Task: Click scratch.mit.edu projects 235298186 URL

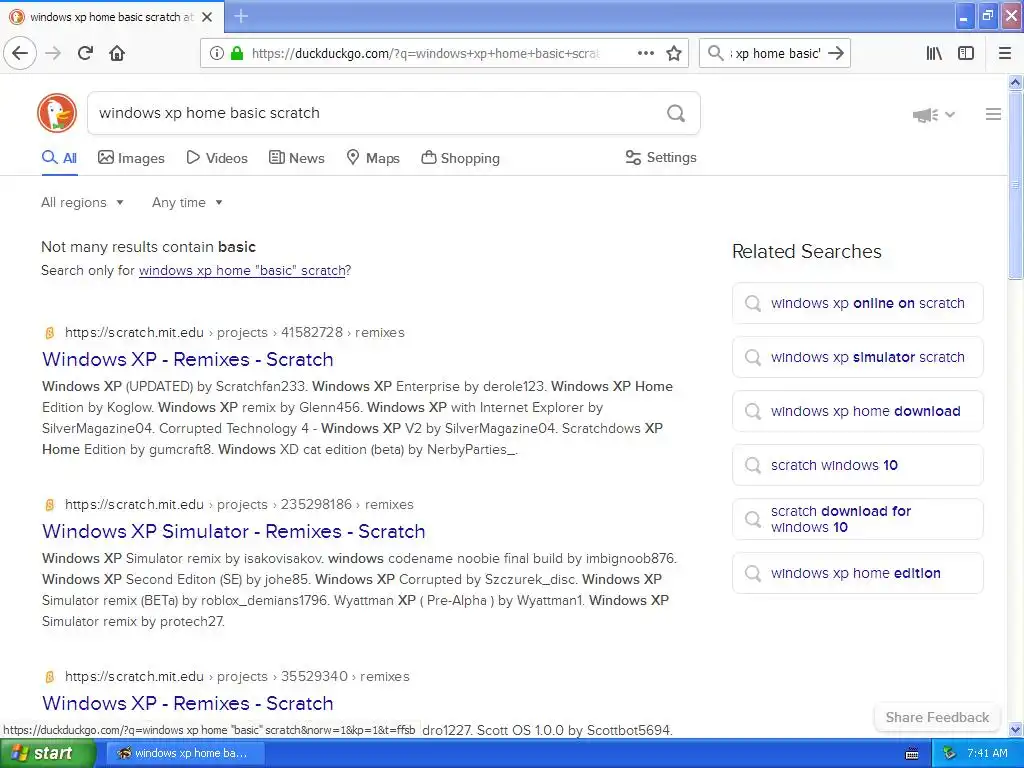Action: pyautogui.click(x=239, y=504)
